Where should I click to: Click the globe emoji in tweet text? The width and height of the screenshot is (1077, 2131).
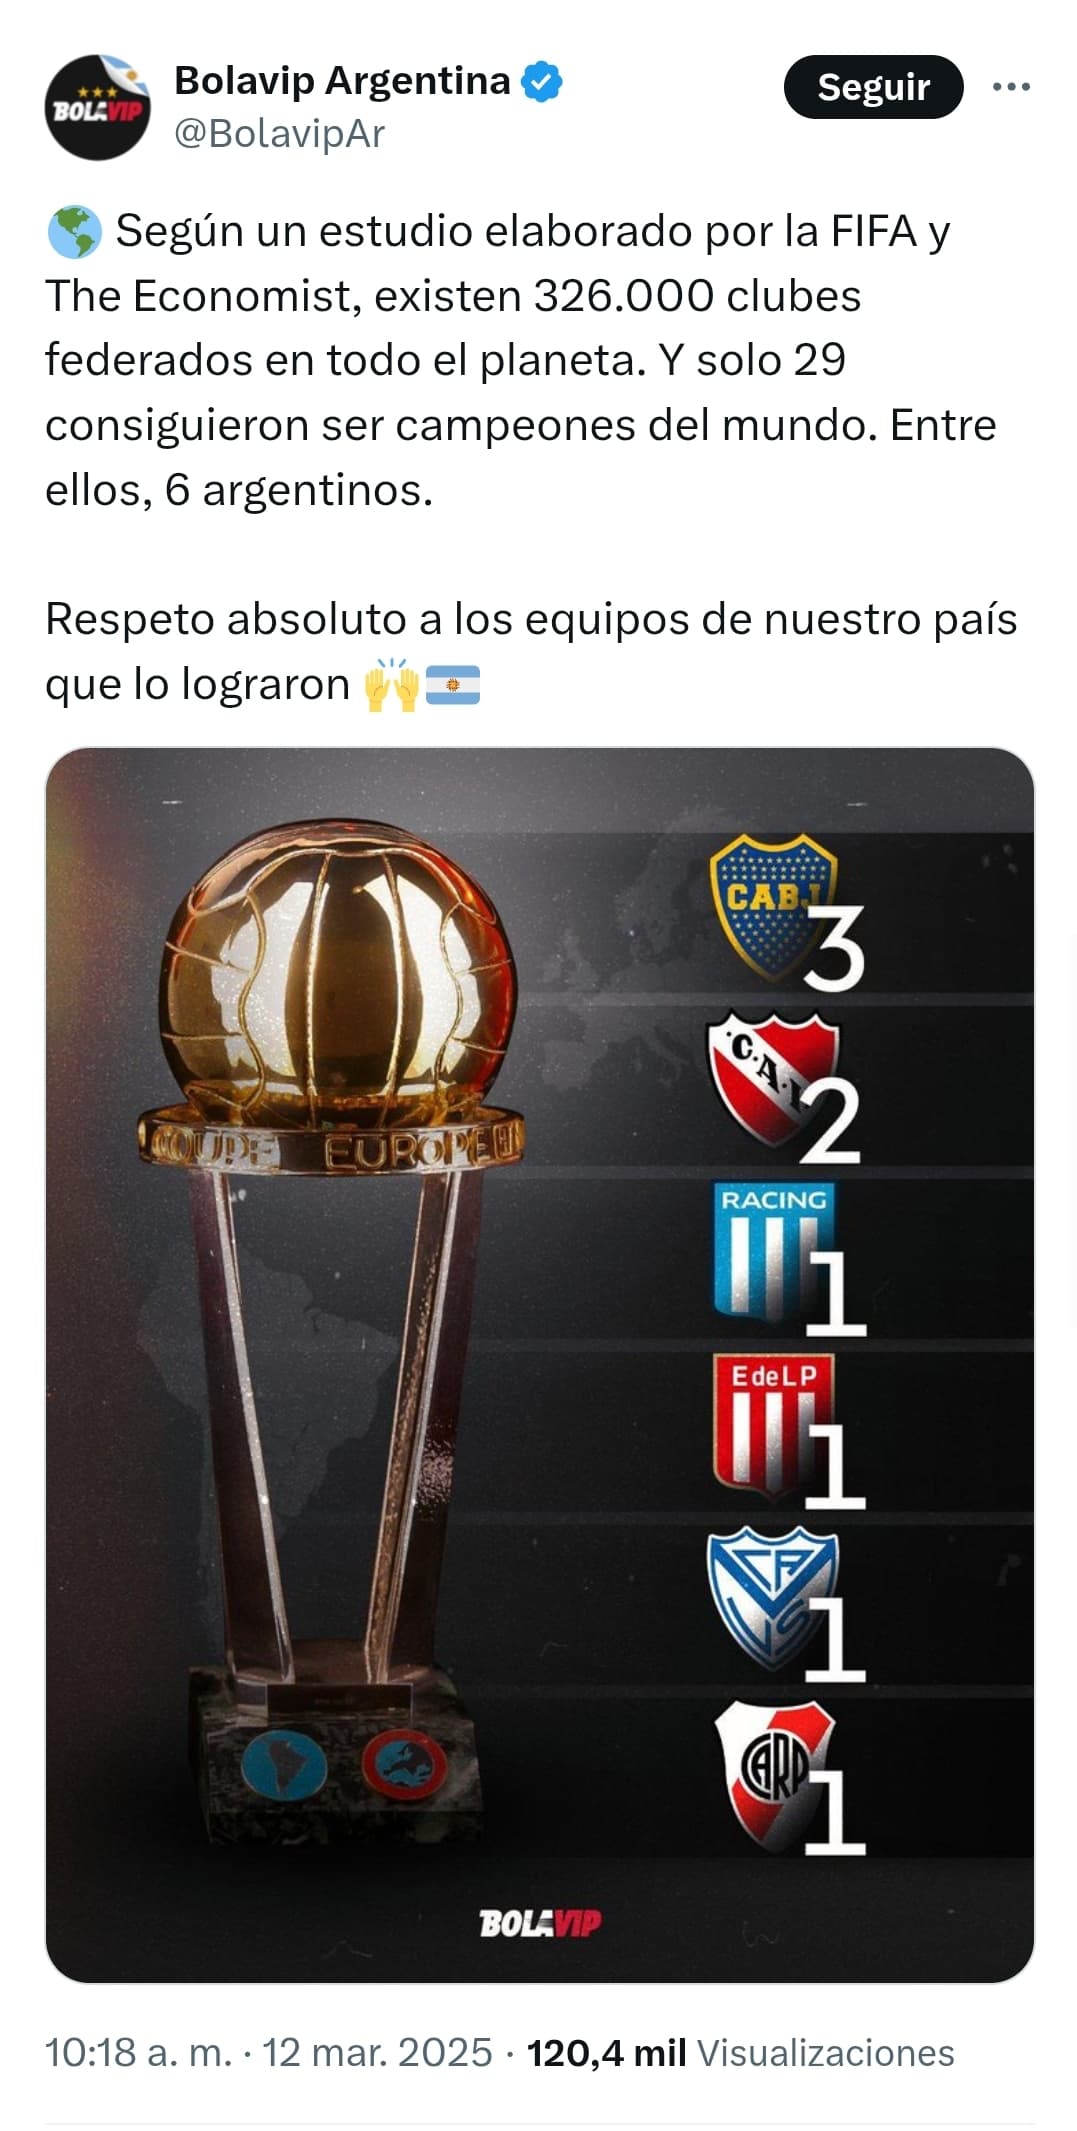[74, 232]
